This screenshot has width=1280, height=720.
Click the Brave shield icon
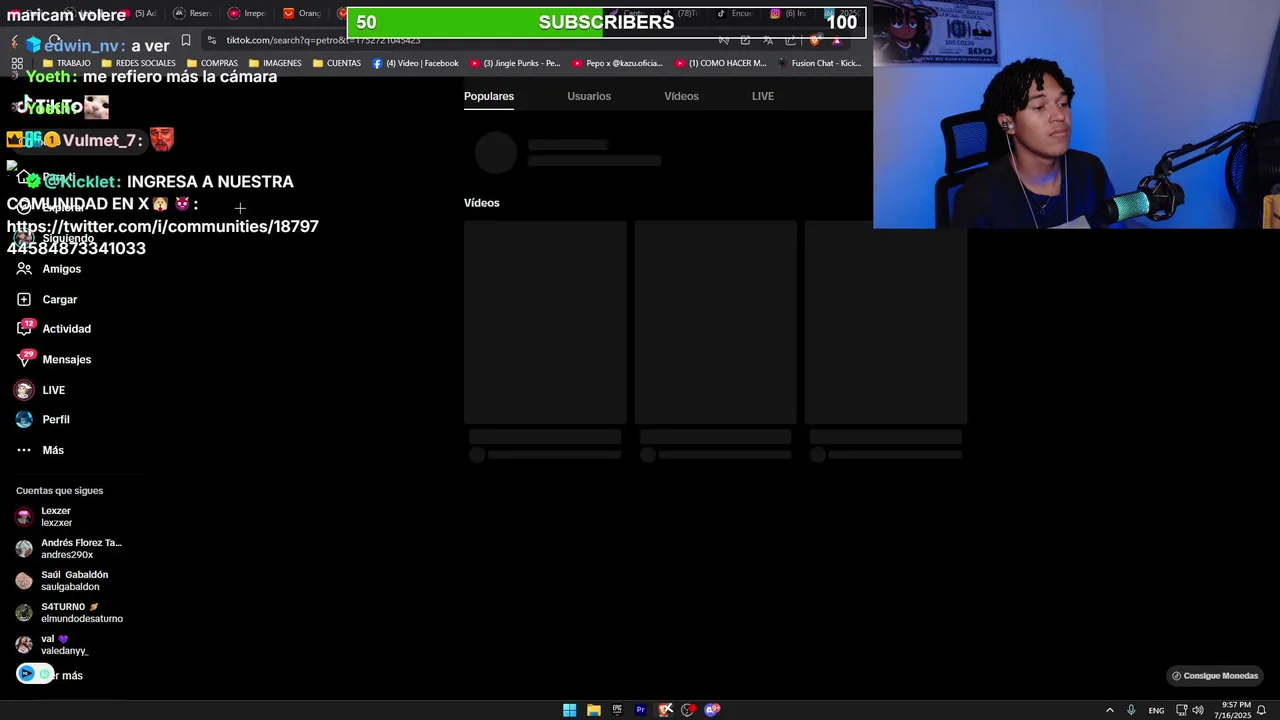click(x=815, y=40)
